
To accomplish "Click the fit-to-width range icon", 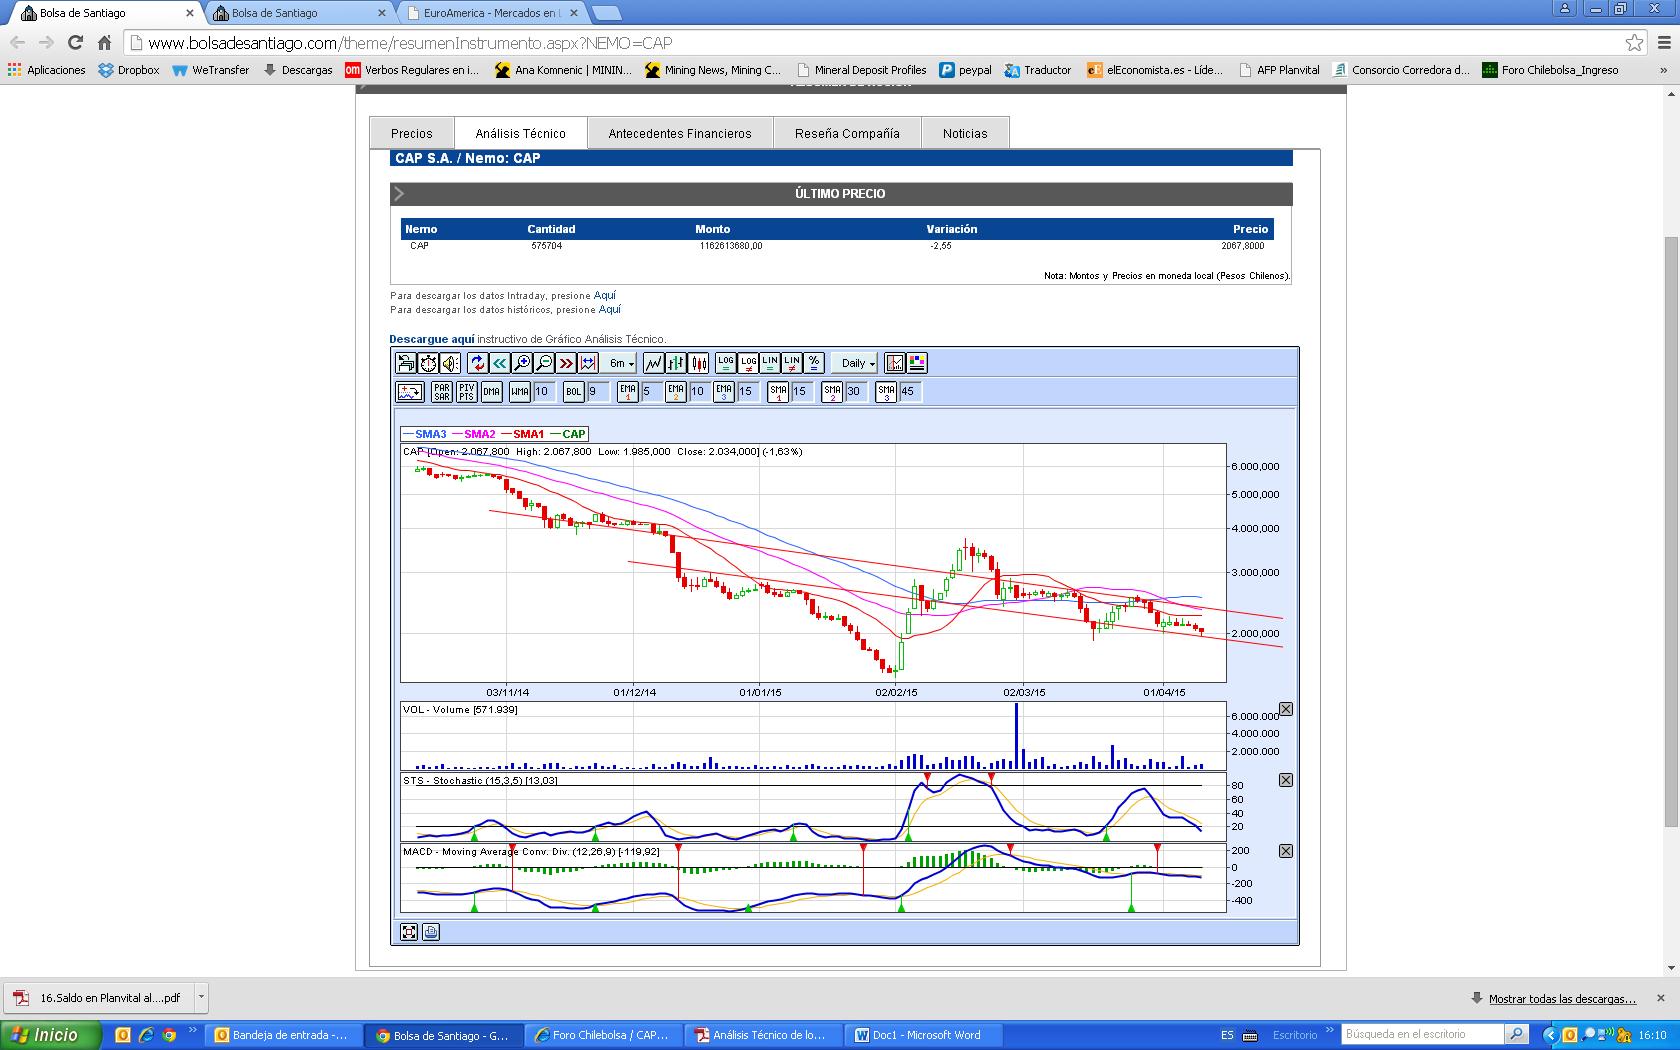I will [x=588, y=363].
